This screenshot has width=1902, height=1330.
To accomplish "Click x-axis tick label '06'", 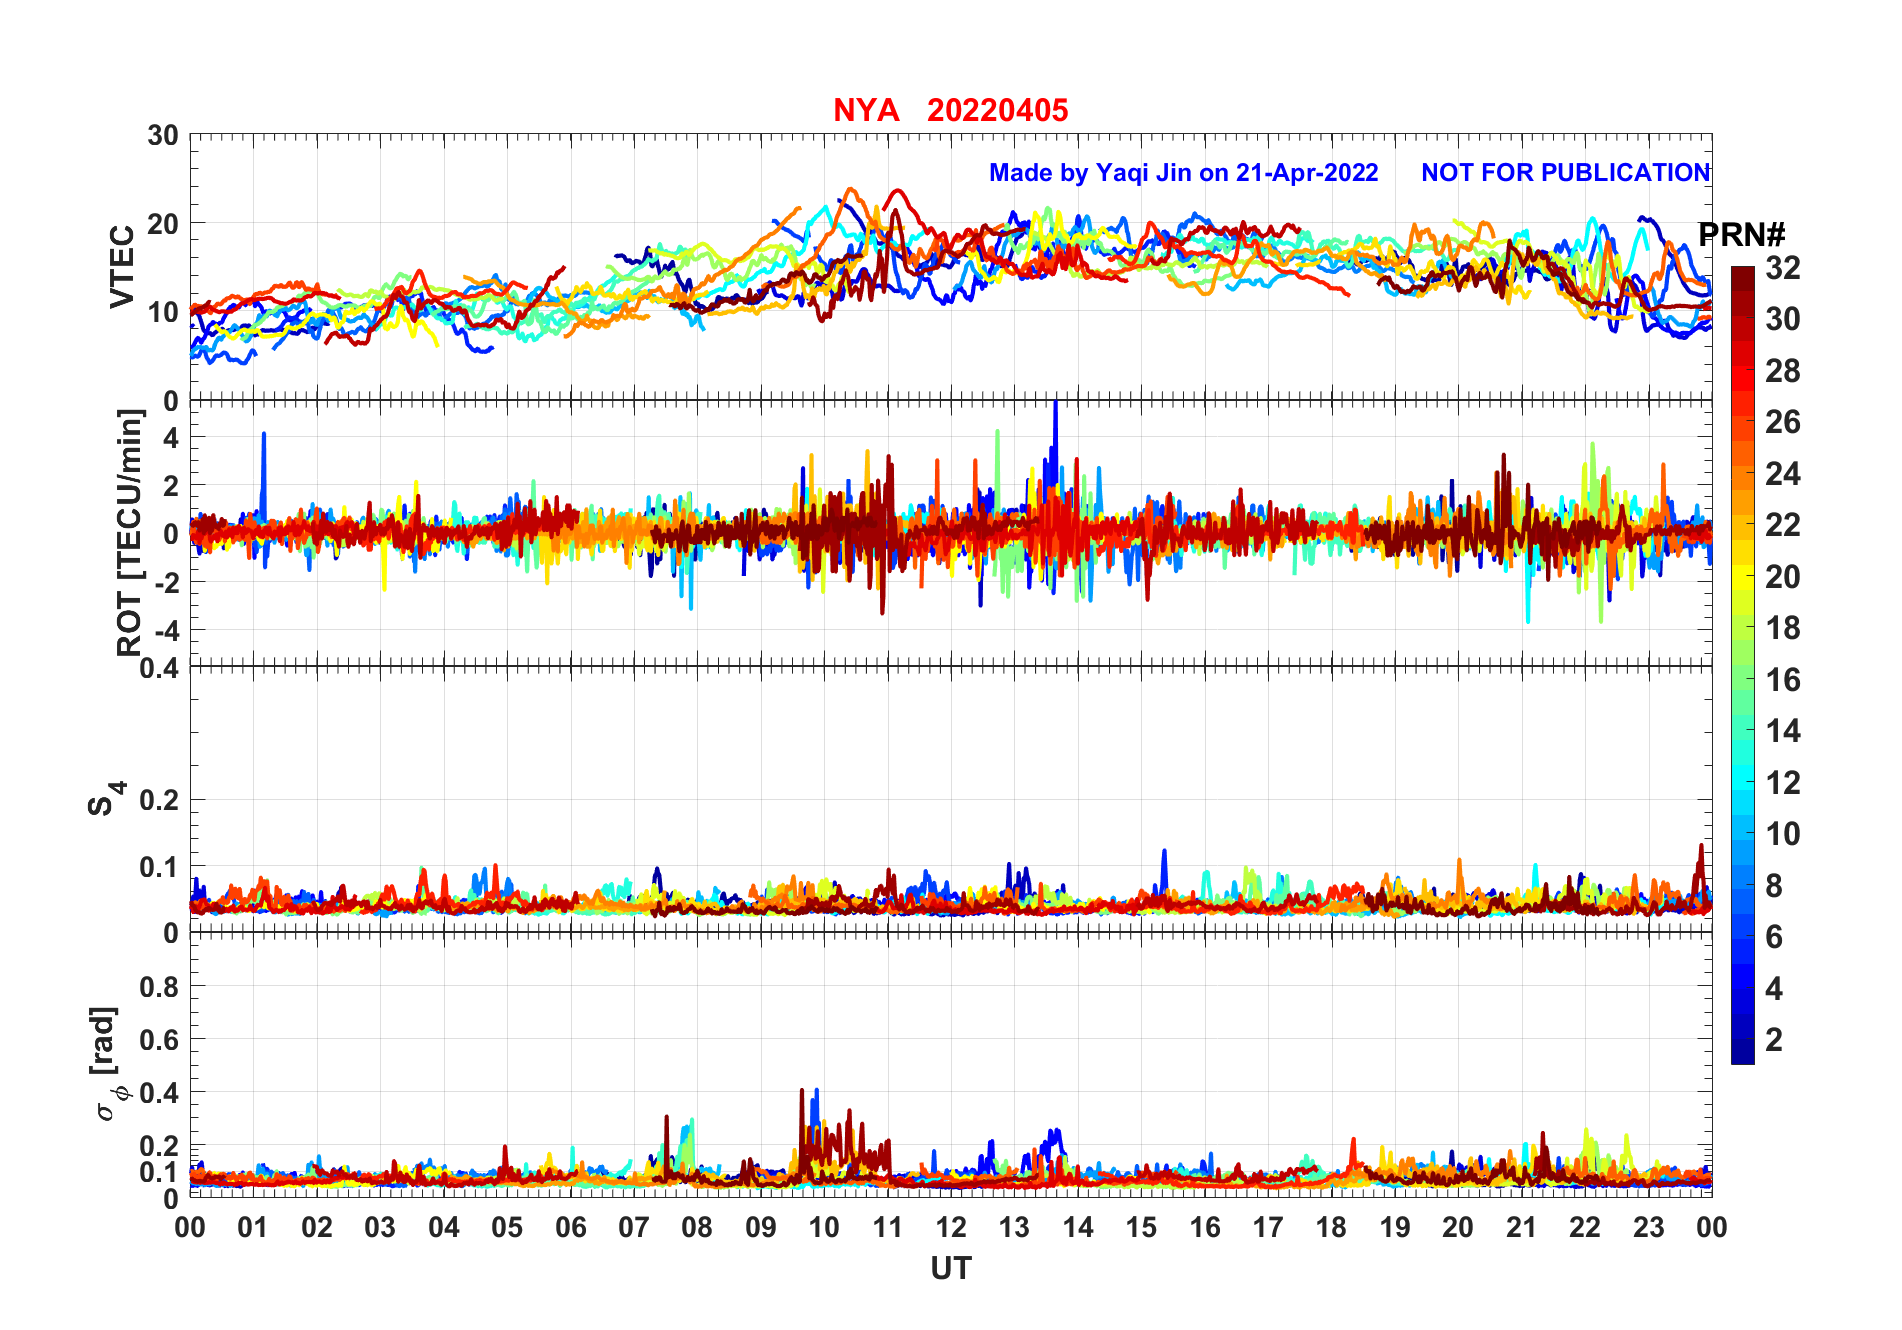I will click(571, 1227).
